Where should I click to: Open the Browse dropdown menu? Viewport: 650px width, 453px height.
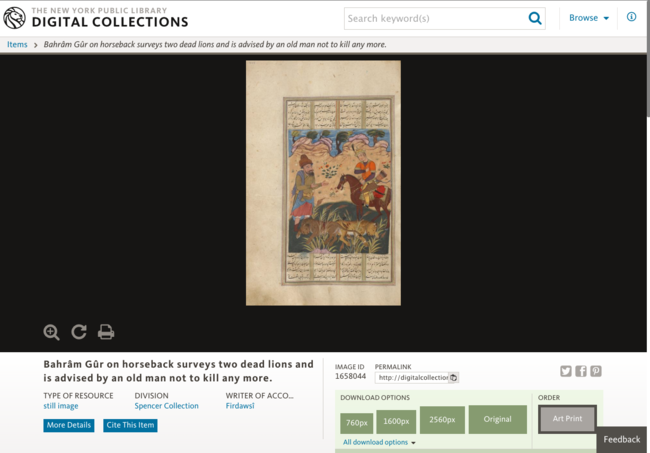click(589, 18)
